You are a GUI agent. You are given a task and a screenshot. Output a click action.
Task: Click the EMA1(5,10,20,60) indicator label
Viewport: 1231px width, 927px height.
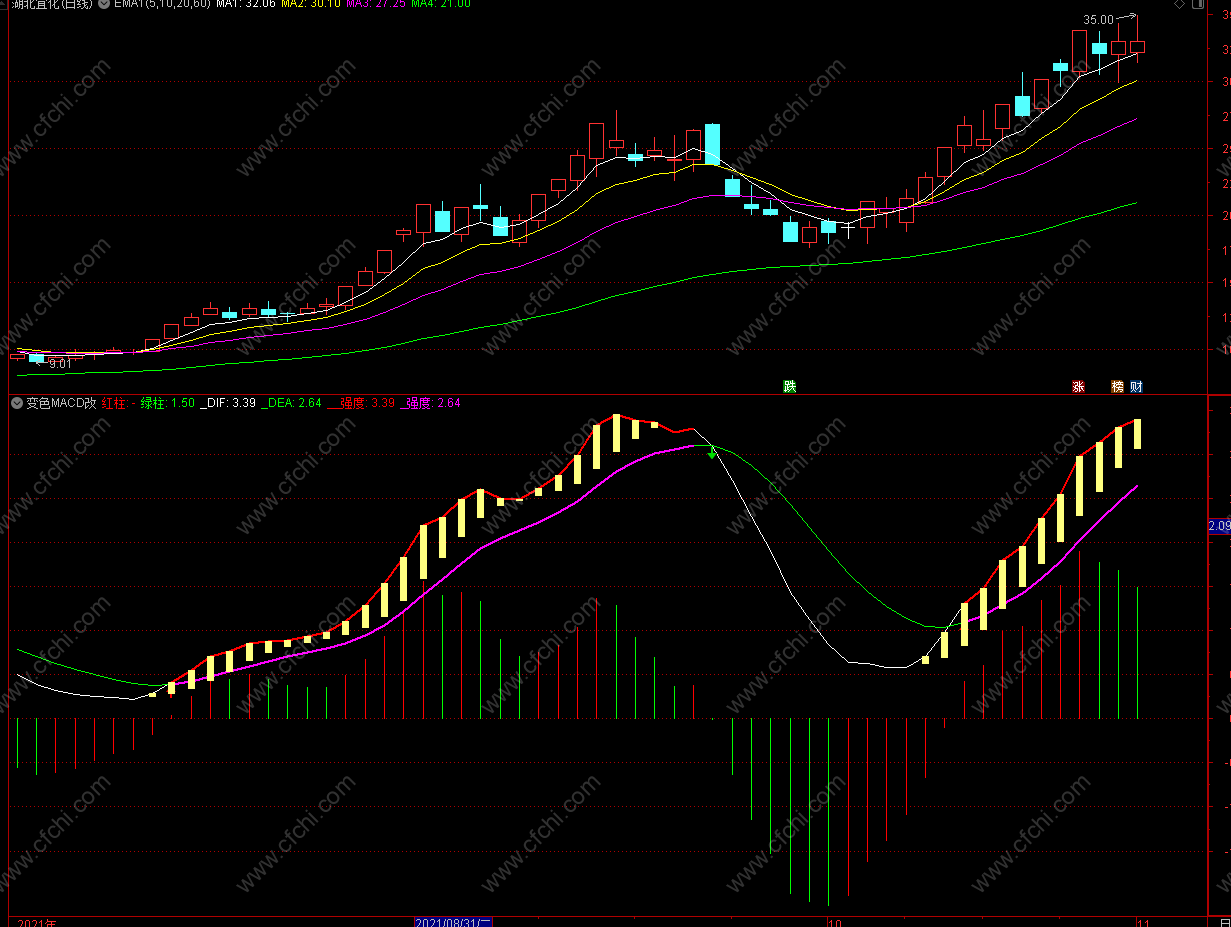[x=162, y=4]
